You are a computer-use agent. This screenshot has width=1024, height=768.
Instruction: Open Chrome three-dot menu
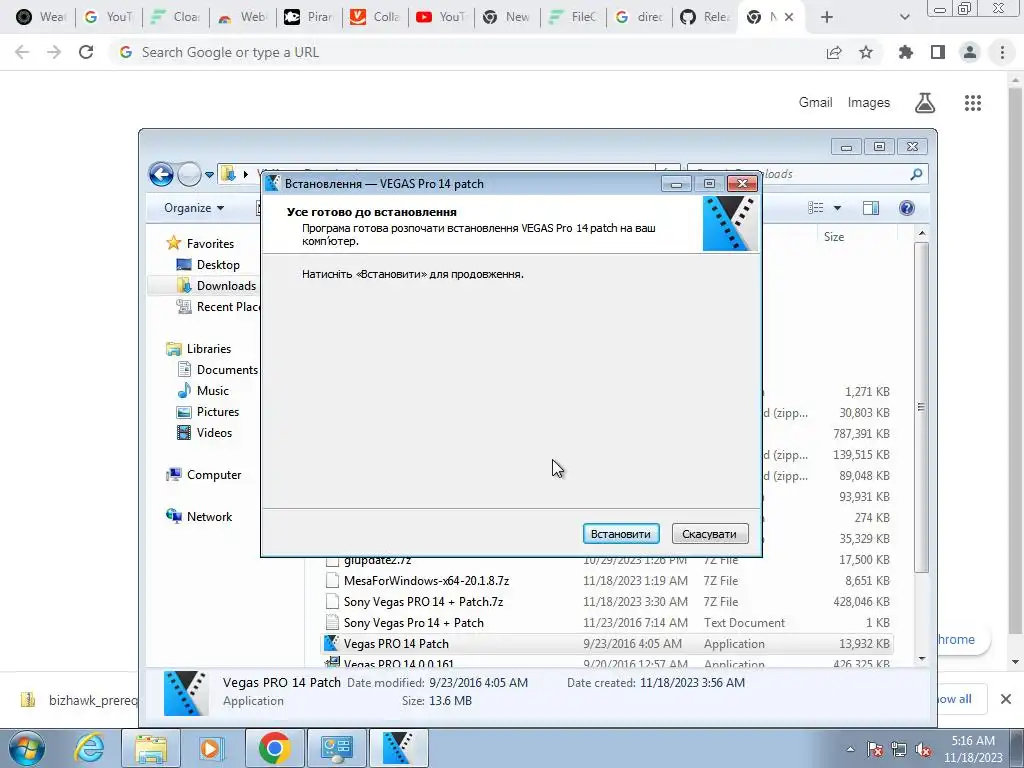click(x=1002, y=52)
